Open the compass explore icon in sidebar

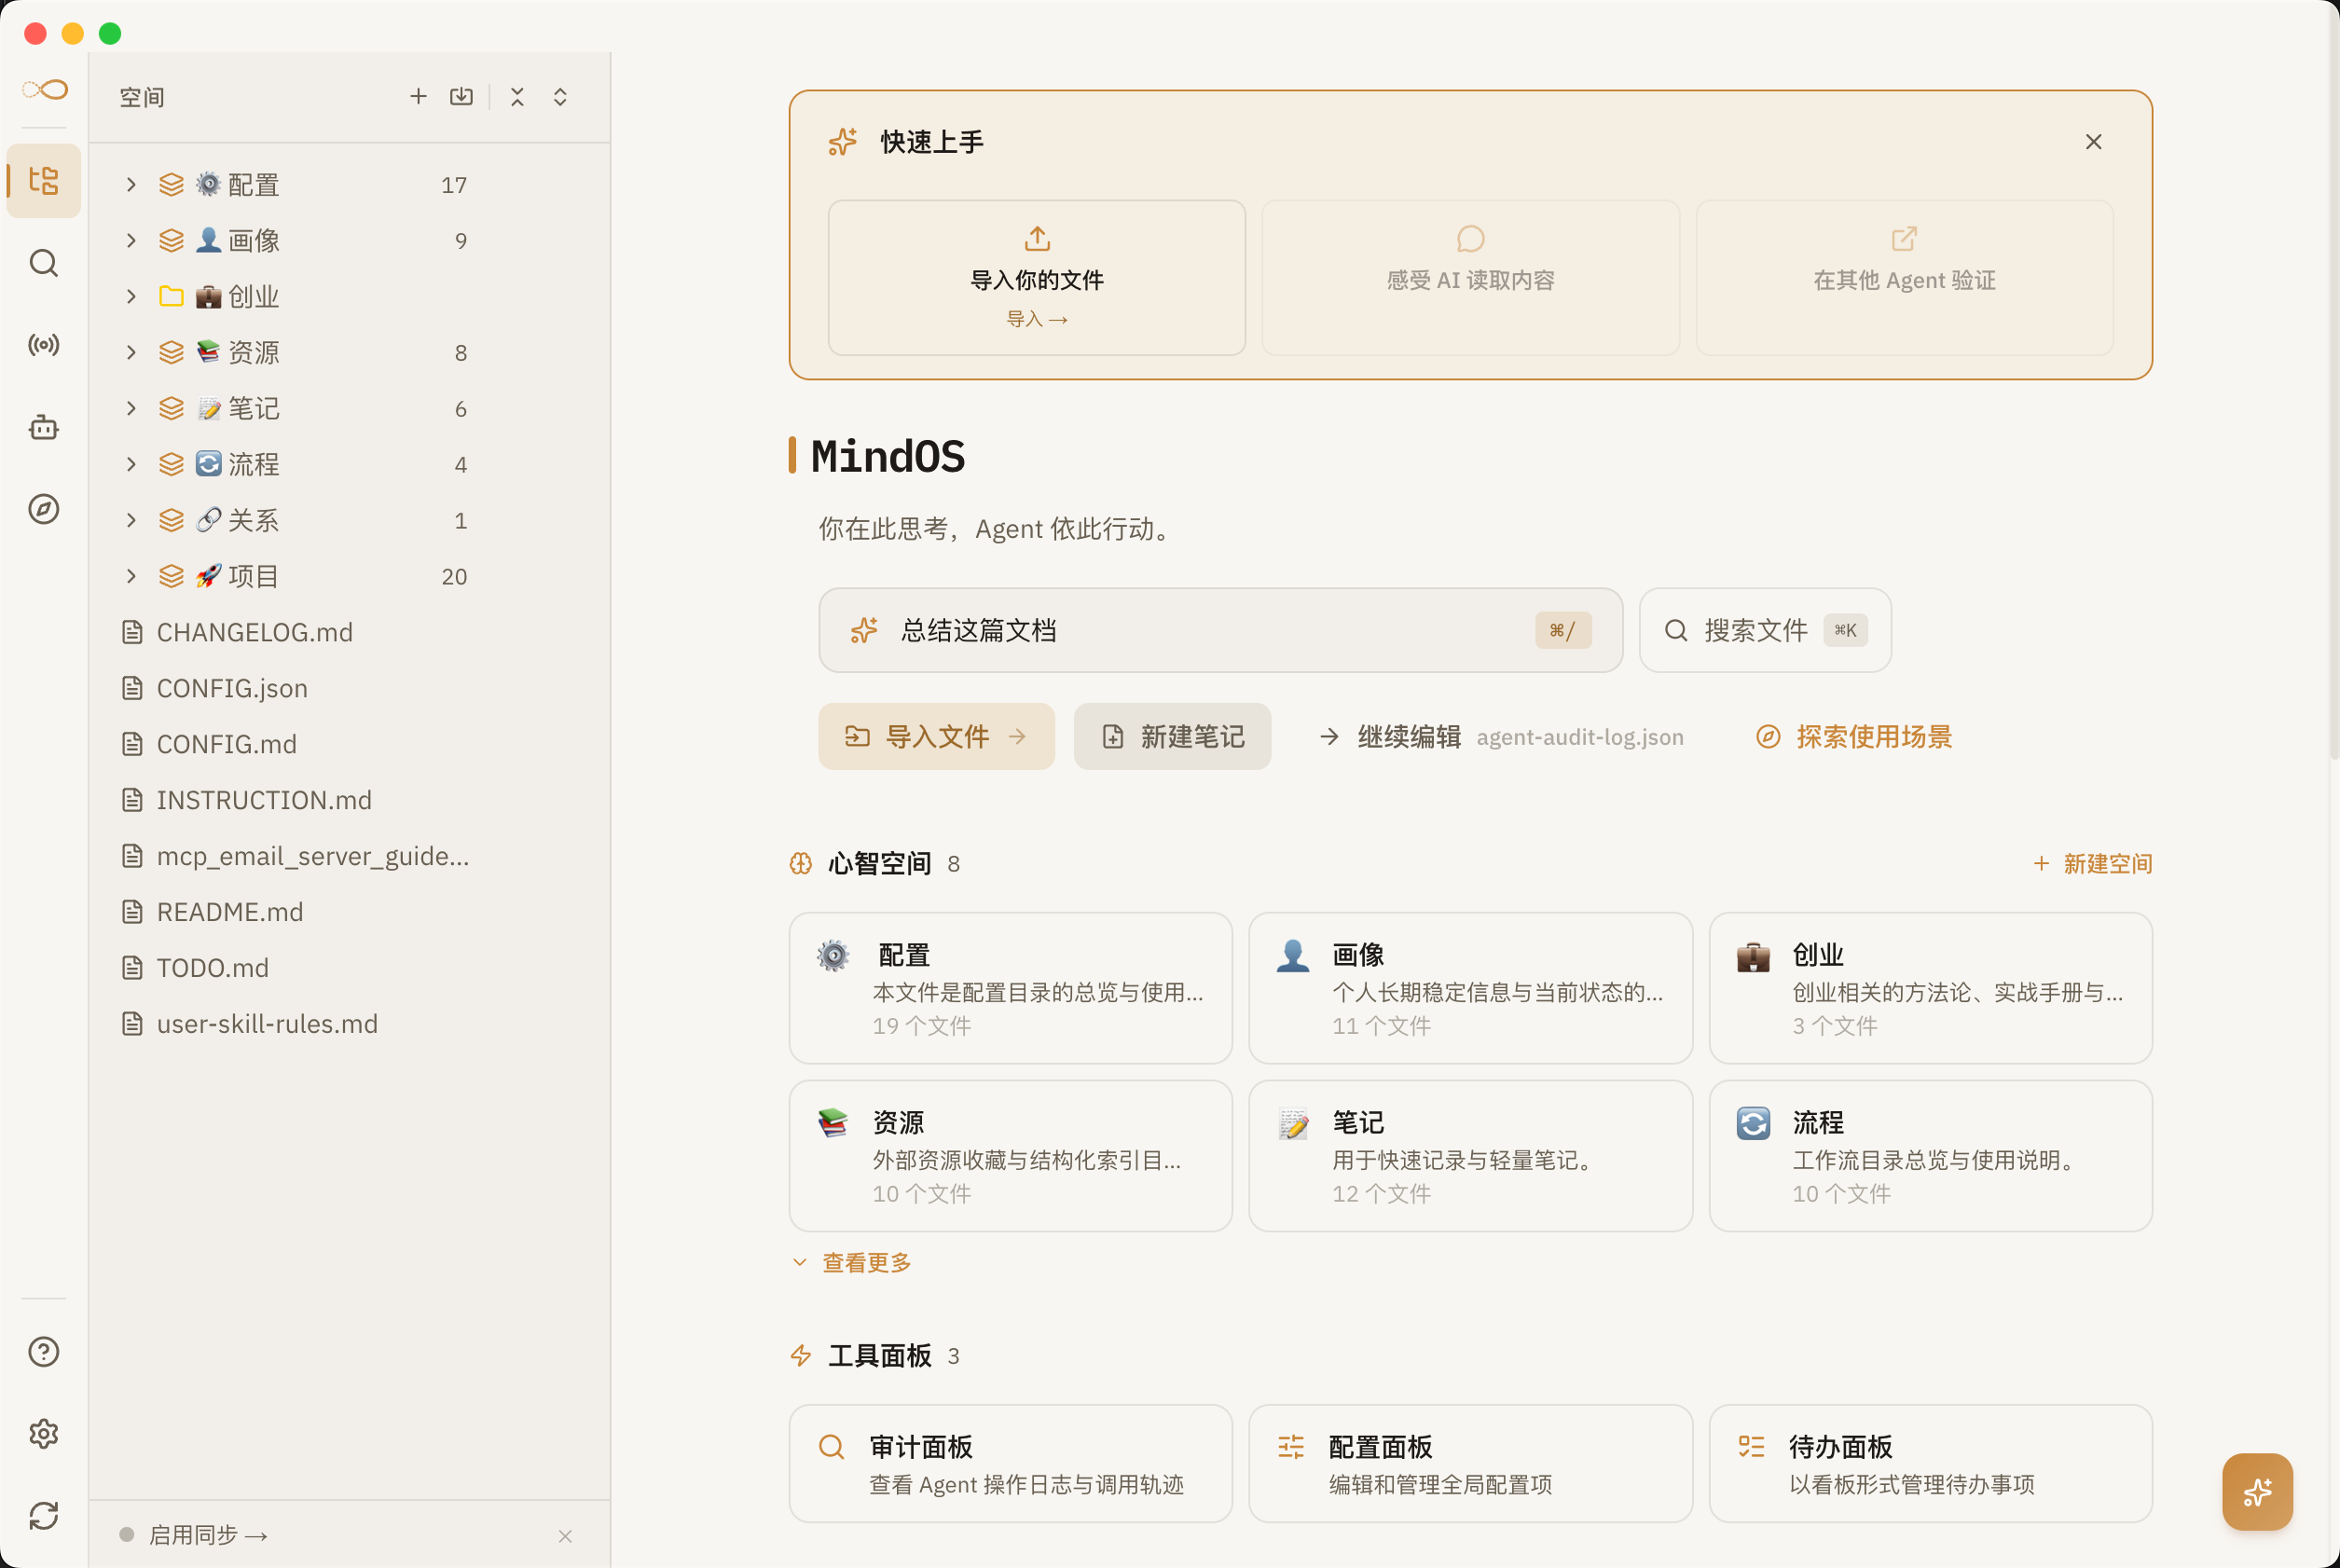44,509
